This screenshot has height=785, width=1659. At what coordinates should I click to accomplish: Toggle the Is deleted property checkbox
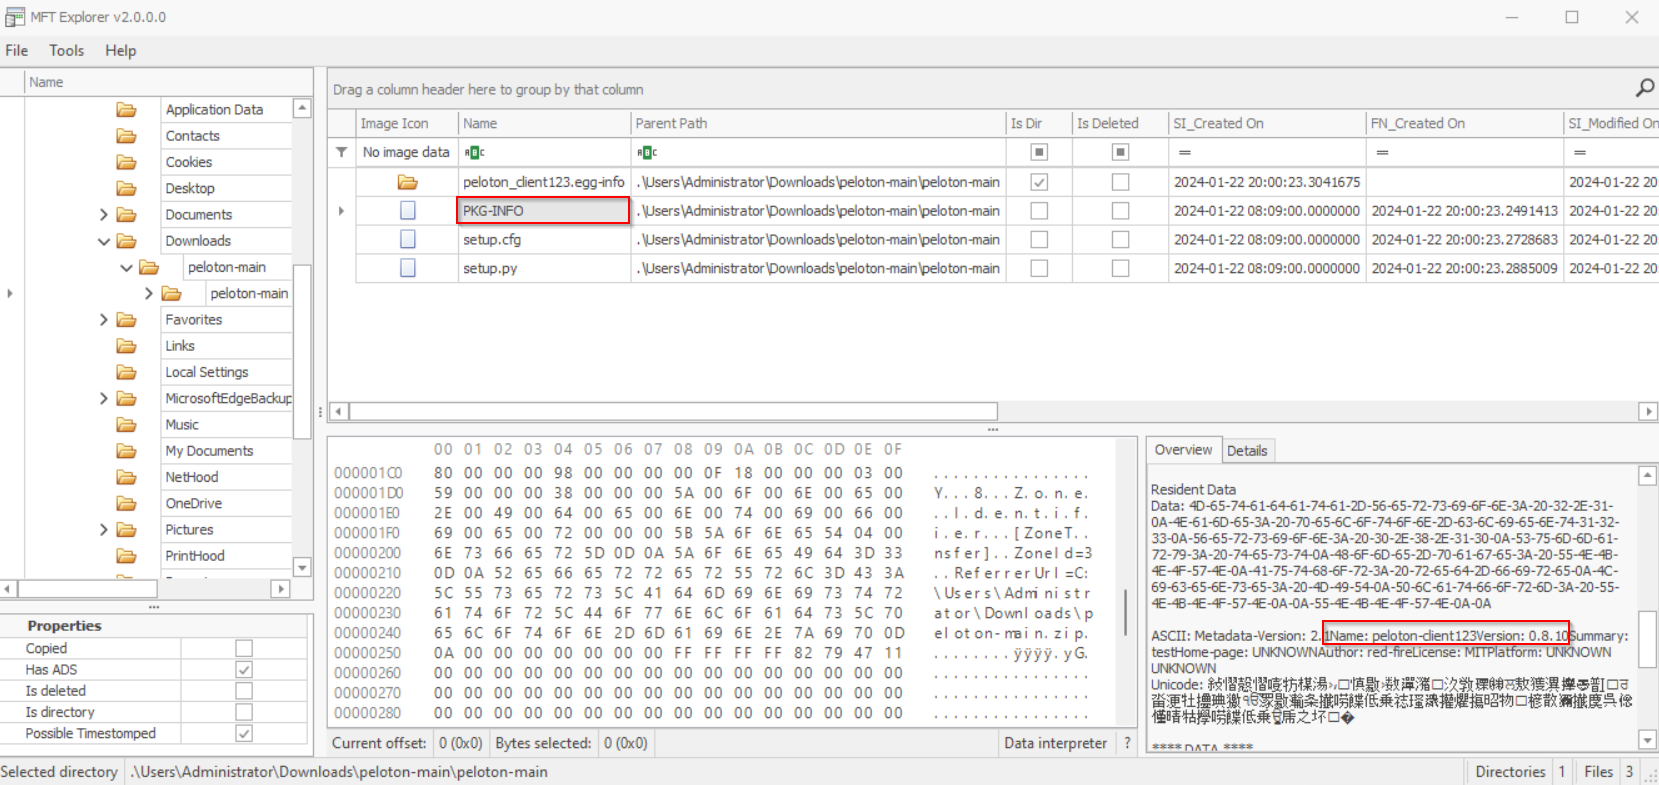pyautogui.click(x=244, y=691)
